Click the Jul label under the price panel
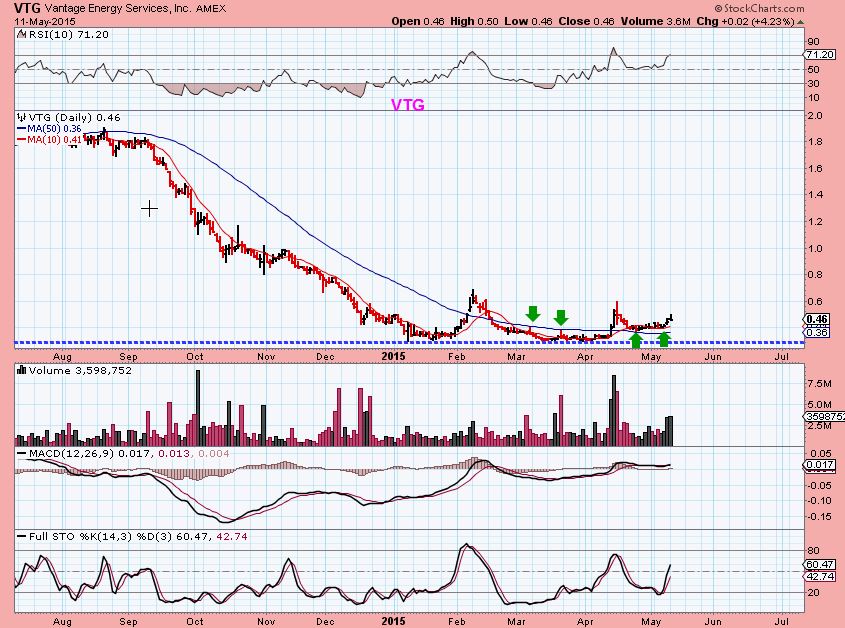 point(781,356)
